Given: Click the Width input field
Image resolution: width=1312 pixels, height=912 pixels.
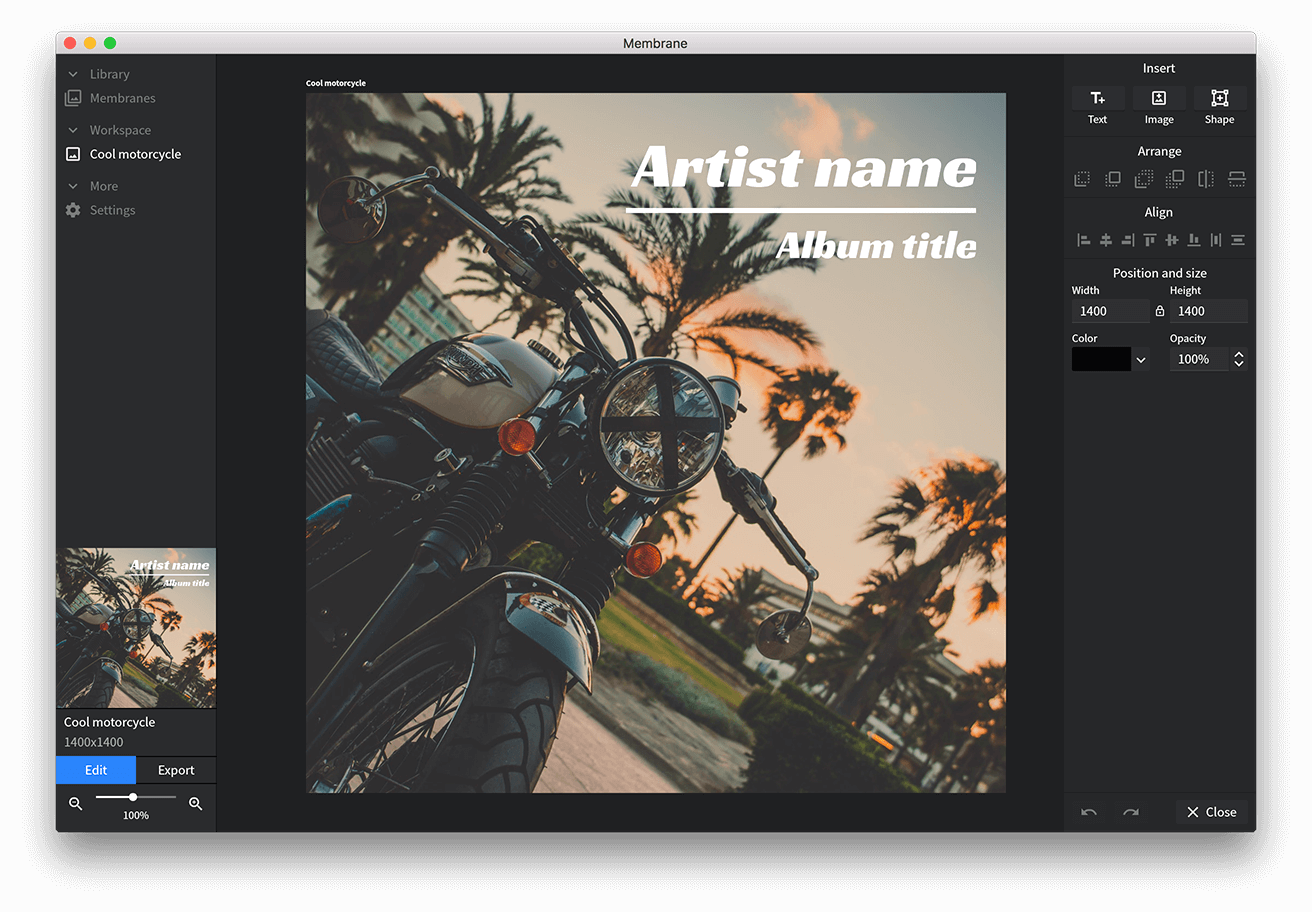Looking at the screenshot, I should [1110, 311].
